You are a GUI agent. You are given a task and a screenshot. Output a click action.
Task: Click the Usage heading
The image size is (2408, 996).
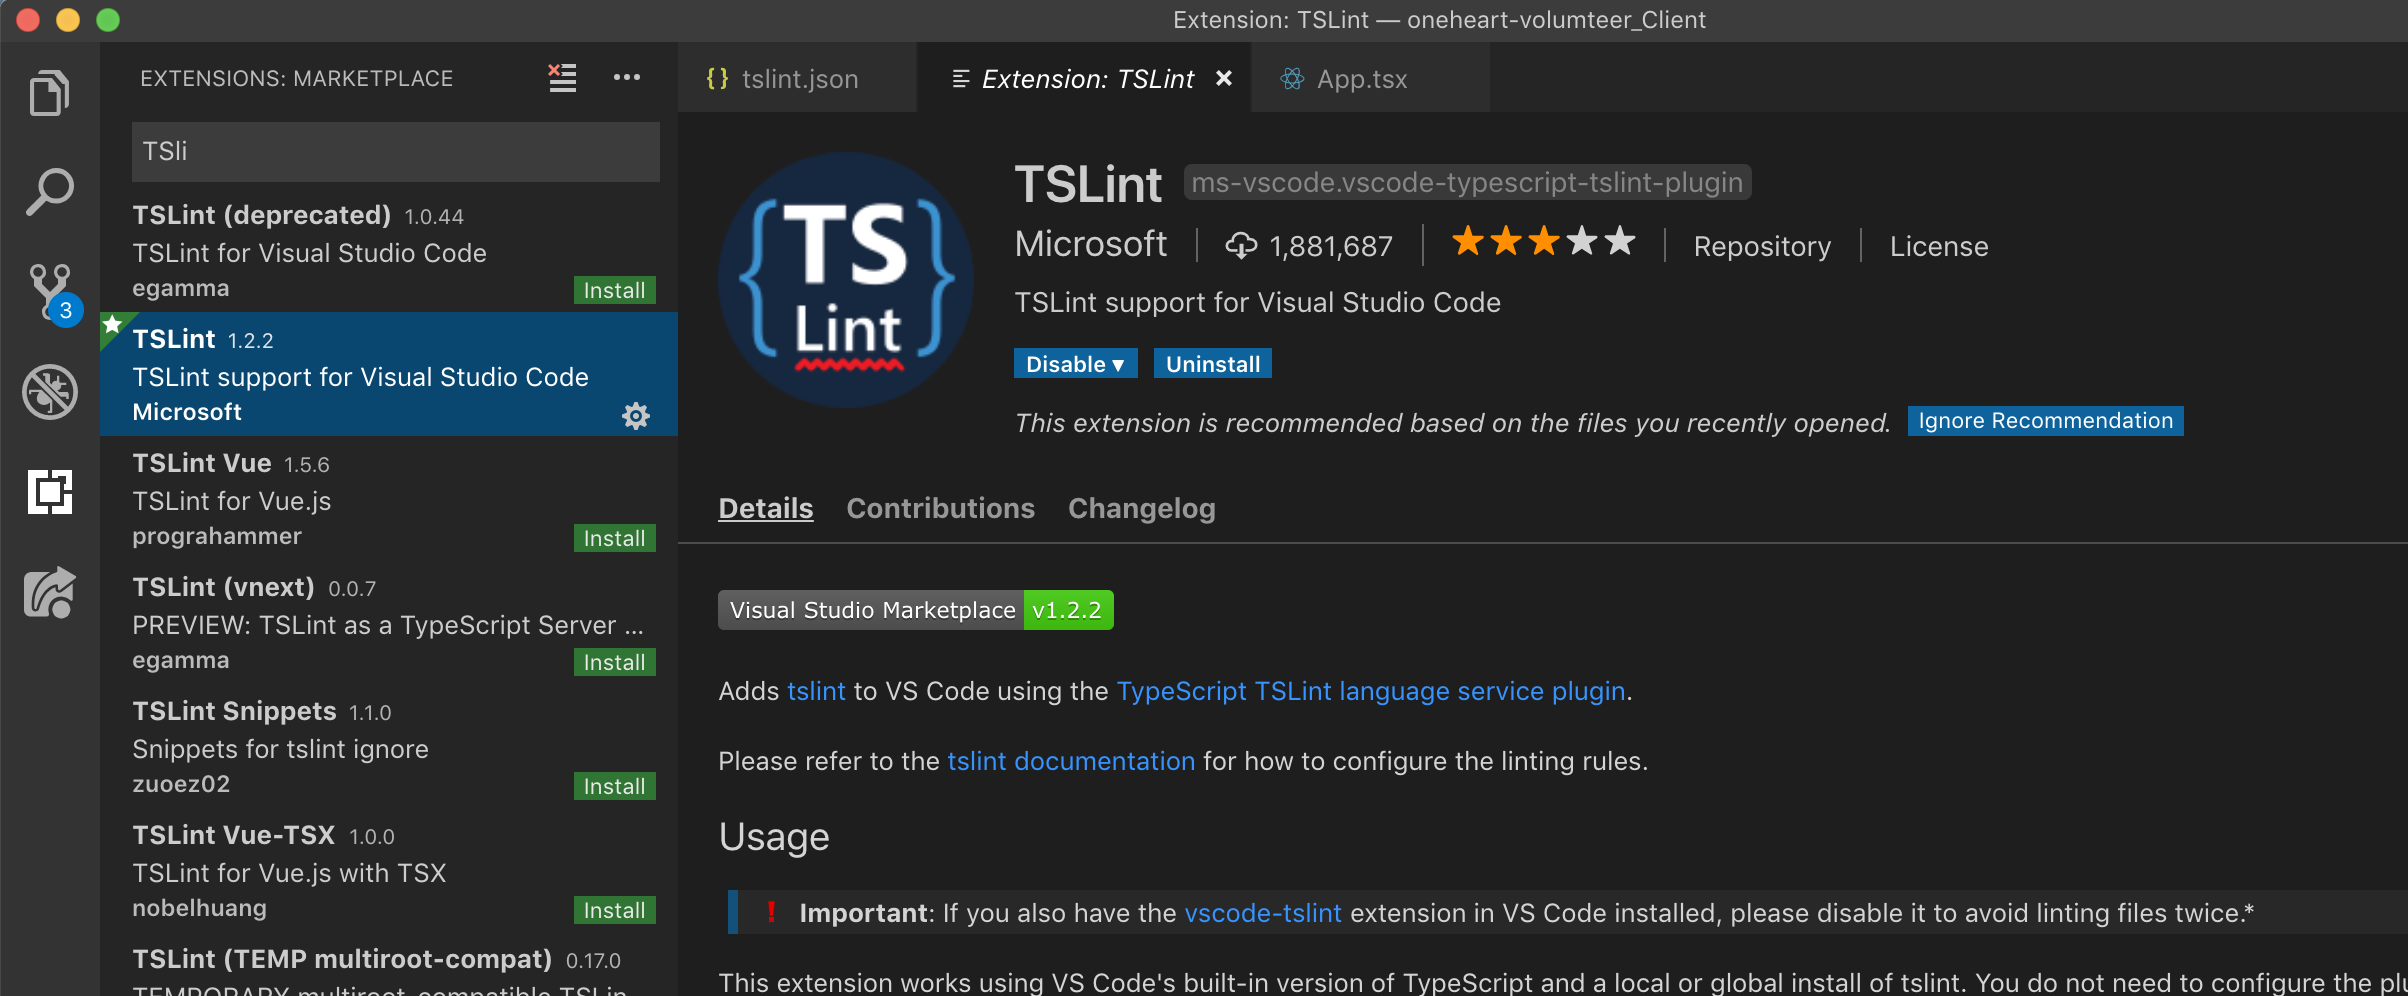coord(774,837)
